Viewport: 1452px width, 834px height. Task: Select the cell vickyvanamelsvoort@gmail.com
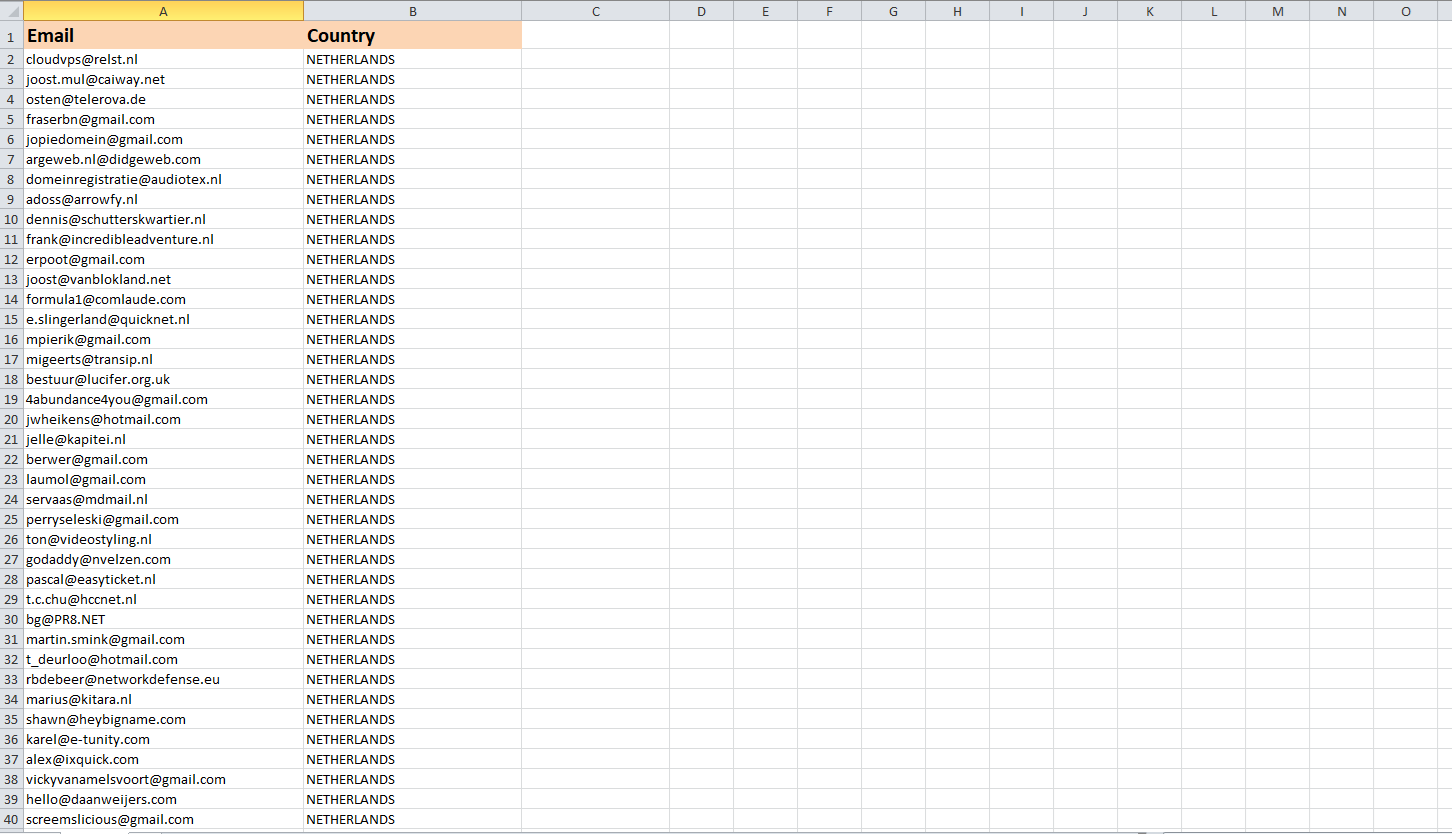pos(163,779)
